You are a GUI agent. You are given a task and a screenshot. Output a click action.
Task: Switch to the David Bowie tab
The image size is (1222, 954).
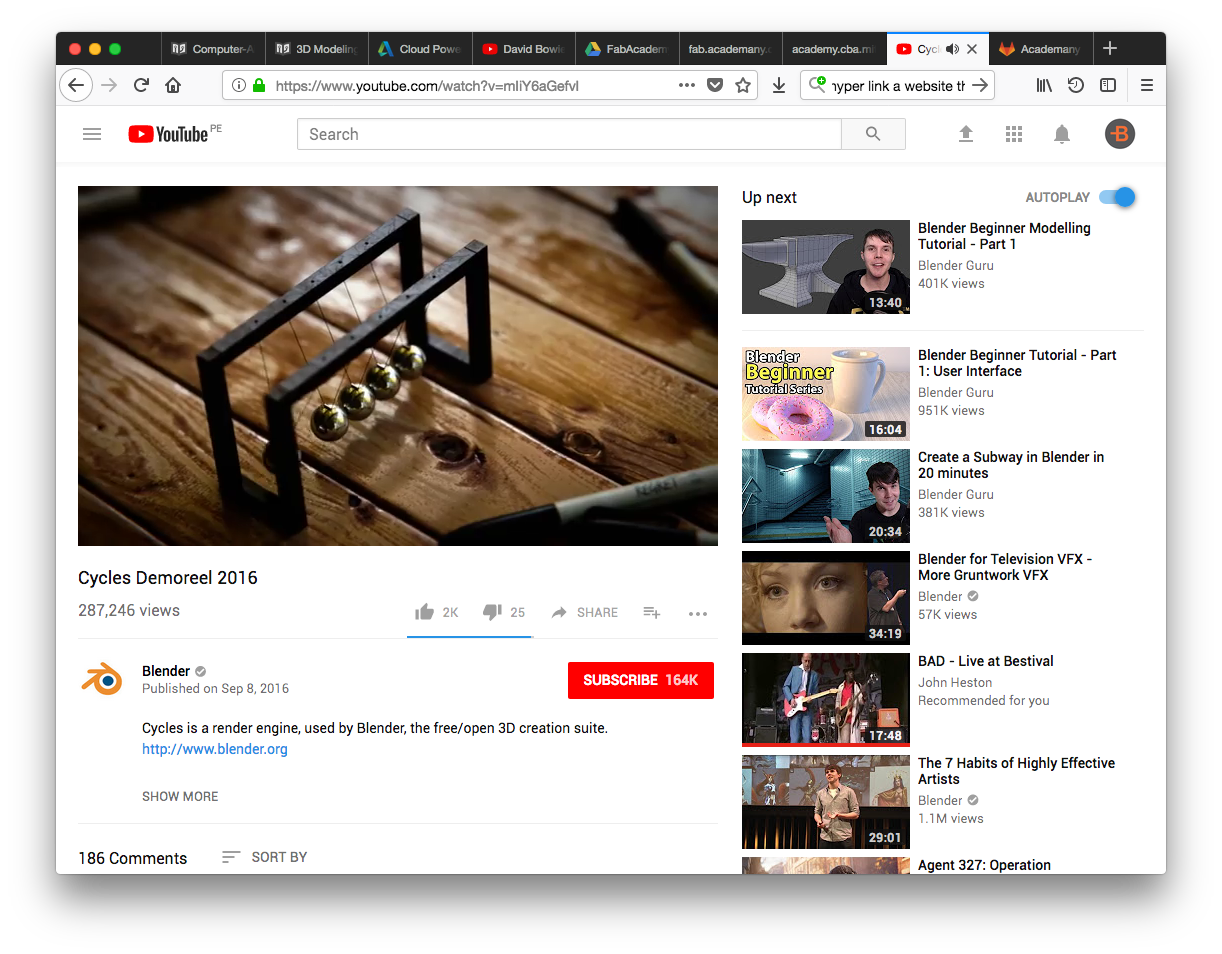point(524,49)
